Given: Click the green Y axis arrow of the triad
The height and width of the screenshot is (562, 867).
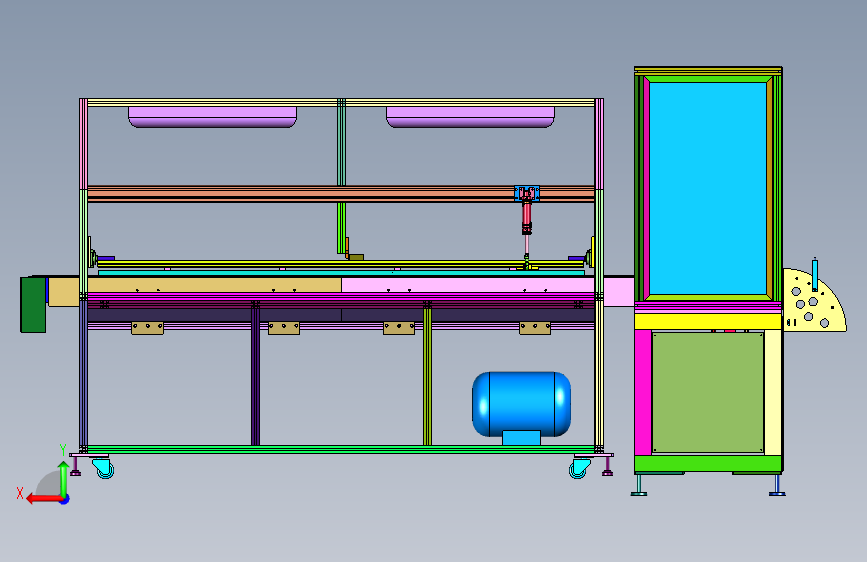Looking at the screenshot, I should pos(64,478).
